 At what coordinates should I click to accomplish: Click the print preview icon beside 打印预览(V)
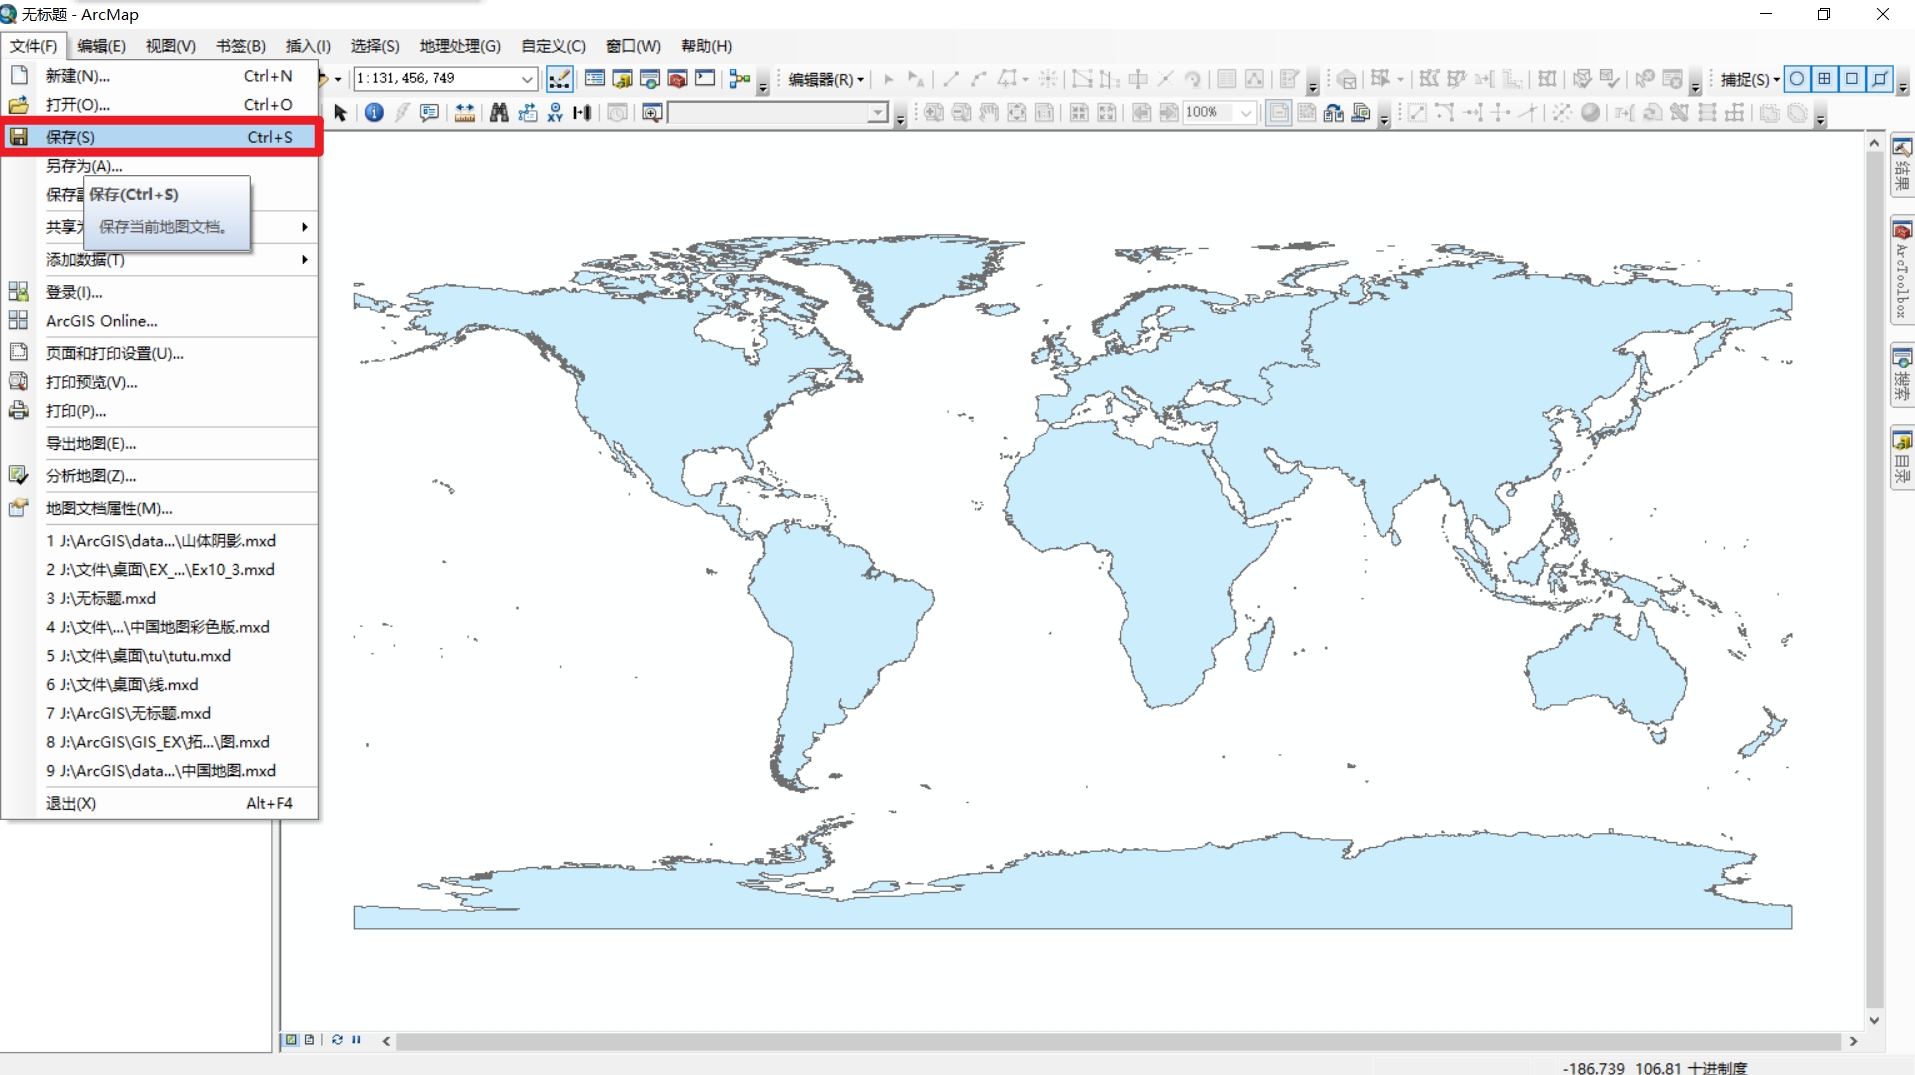pyautogui.click(x=18, y=381)
